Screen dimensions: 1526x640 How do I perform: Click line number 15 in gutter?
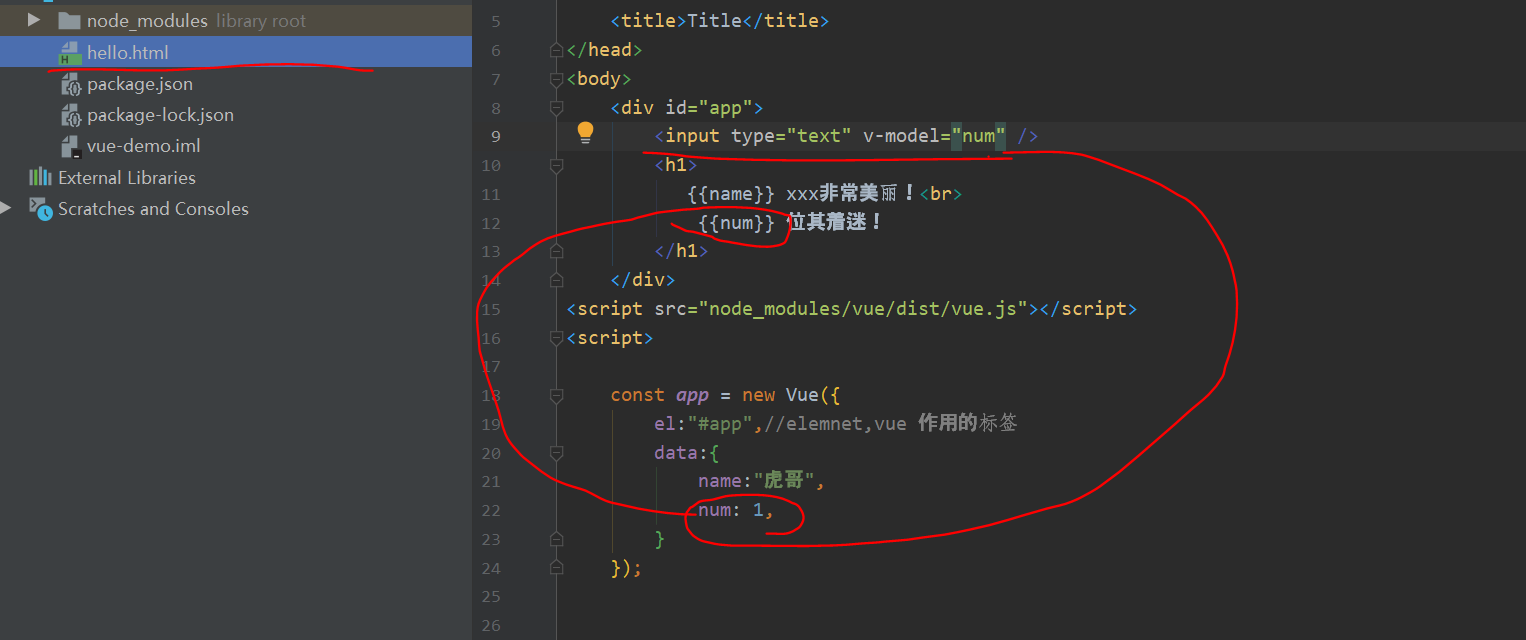click(491, 309)
